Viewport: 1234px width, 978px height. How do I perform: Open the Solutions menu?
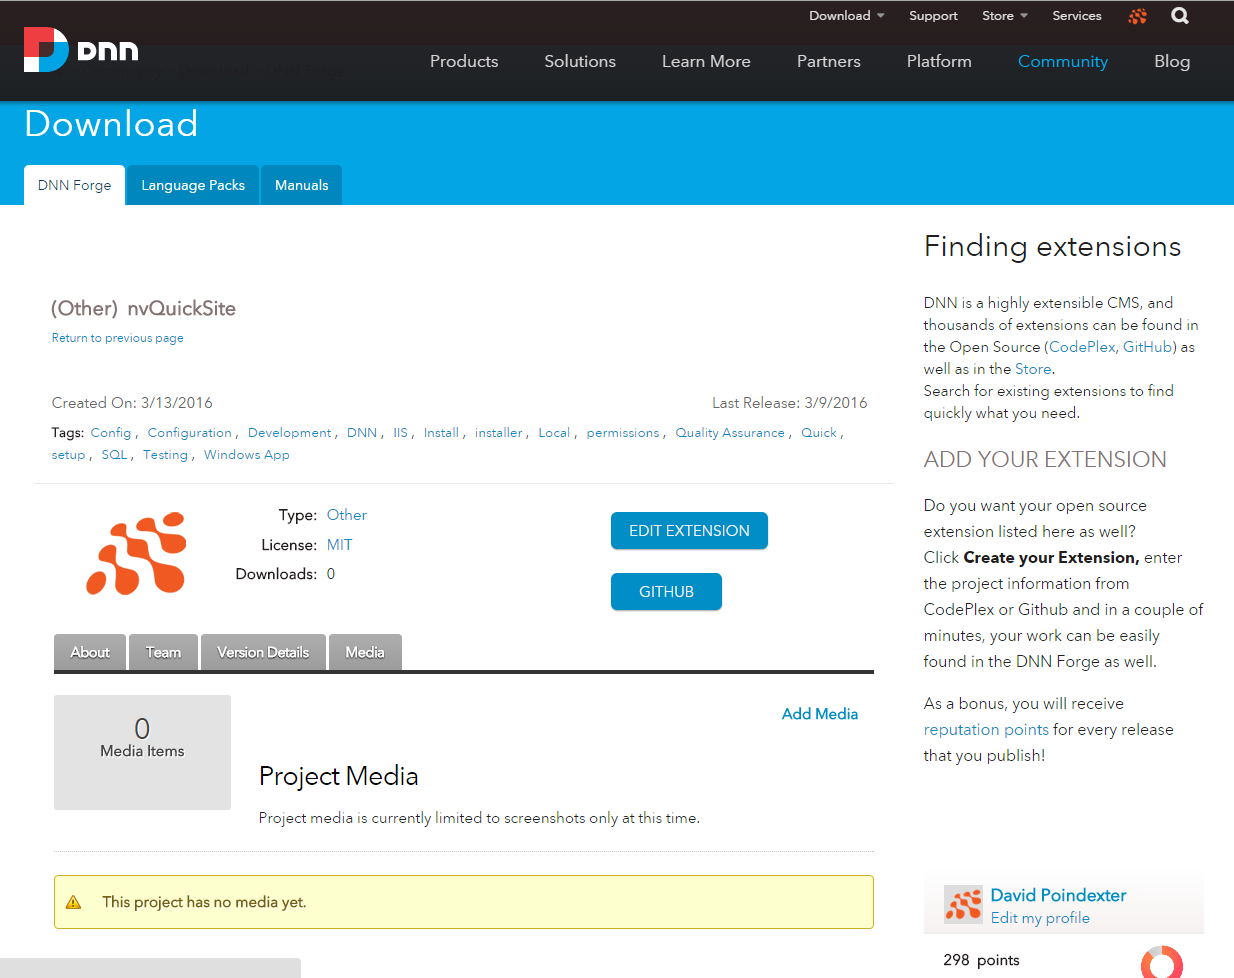[x=580, y=61]
